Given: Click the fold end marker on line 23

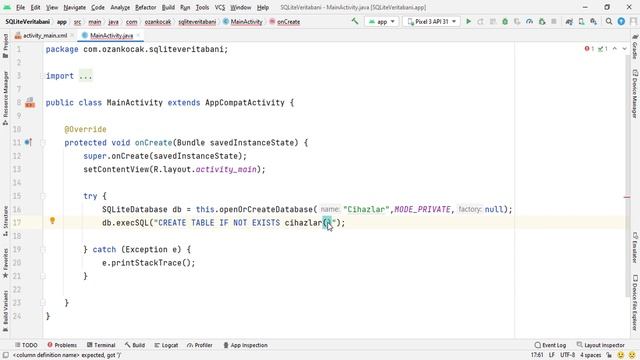Looking at the screenshot, I should pyautogui.click(x=42, y=303).
